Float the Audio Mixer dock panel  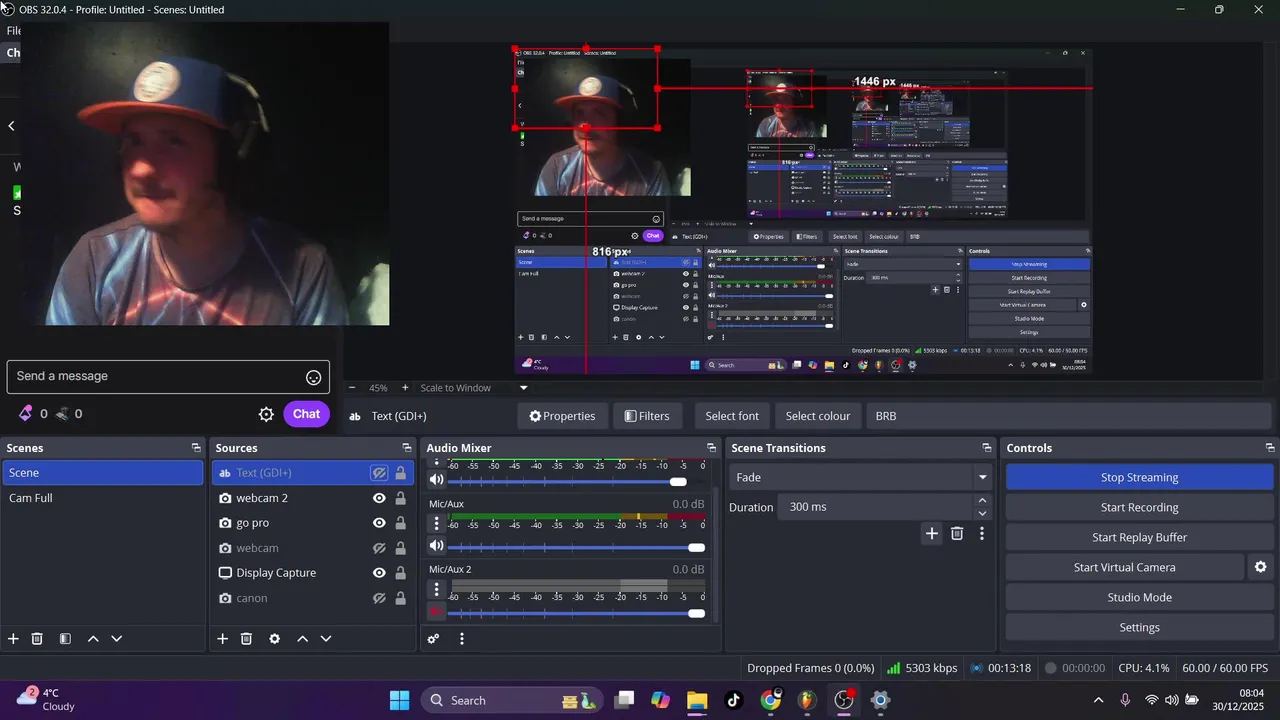click(711, 448)
